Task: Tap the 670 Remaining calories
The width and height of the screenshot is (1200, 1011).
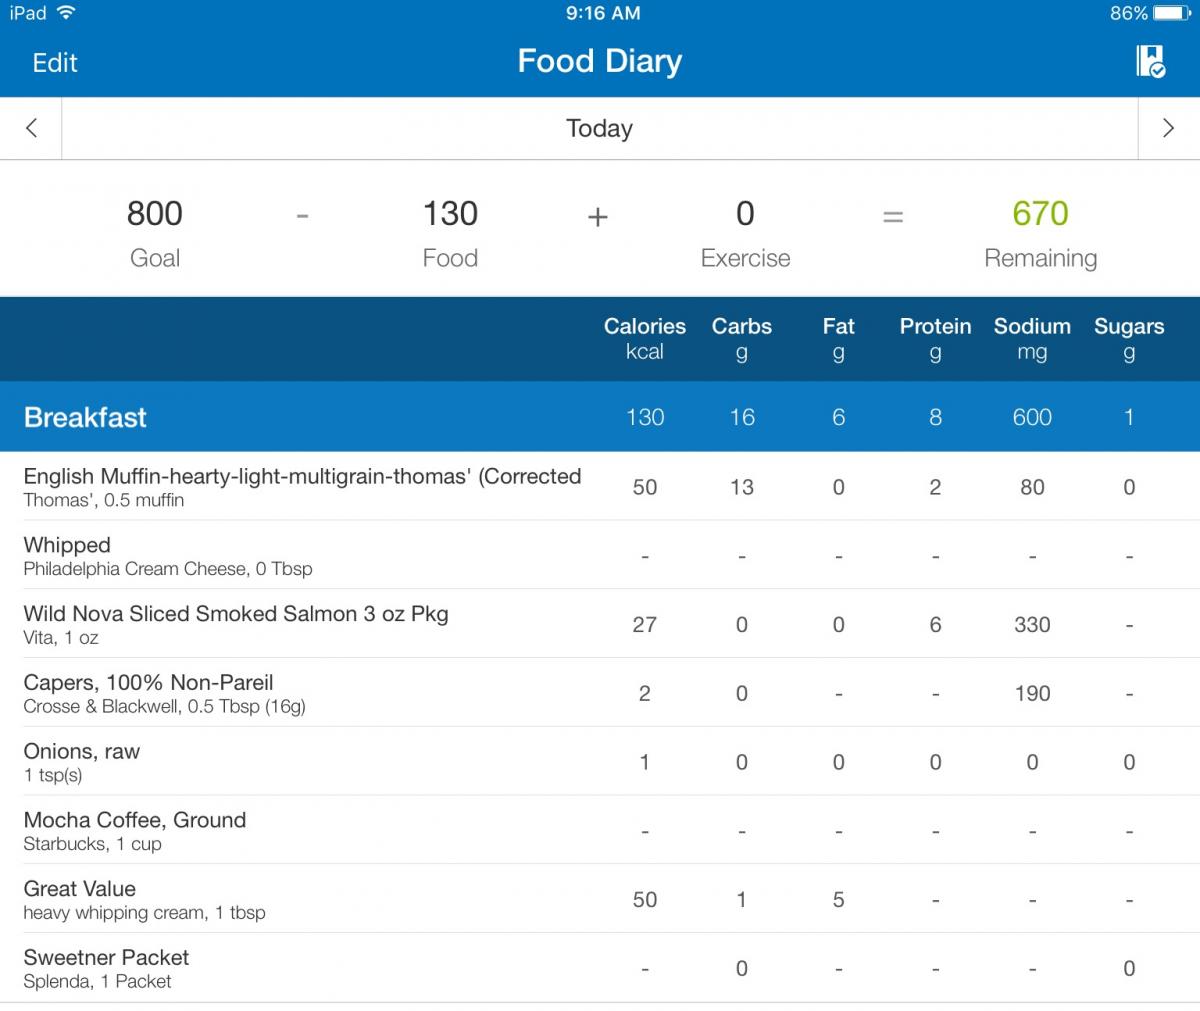Action: coord(1040,213)
